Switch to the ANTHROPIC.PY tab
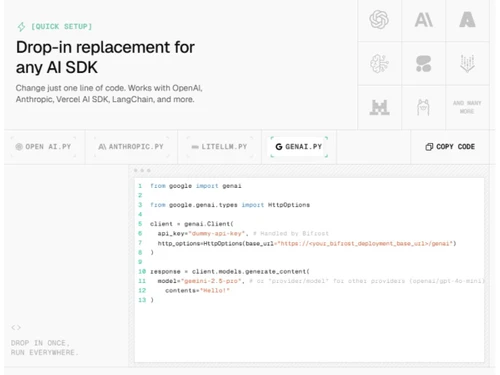 [131, 147]
